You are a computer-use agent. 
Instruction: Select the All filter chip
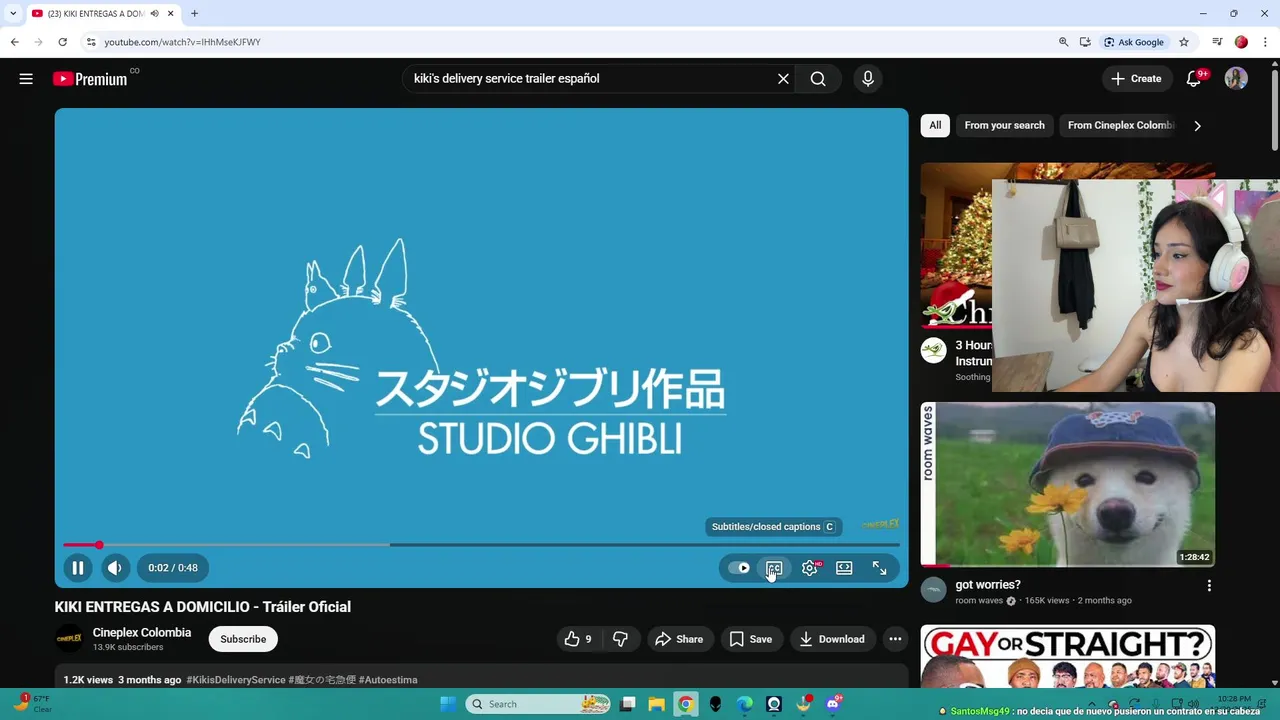coord(935,125)
